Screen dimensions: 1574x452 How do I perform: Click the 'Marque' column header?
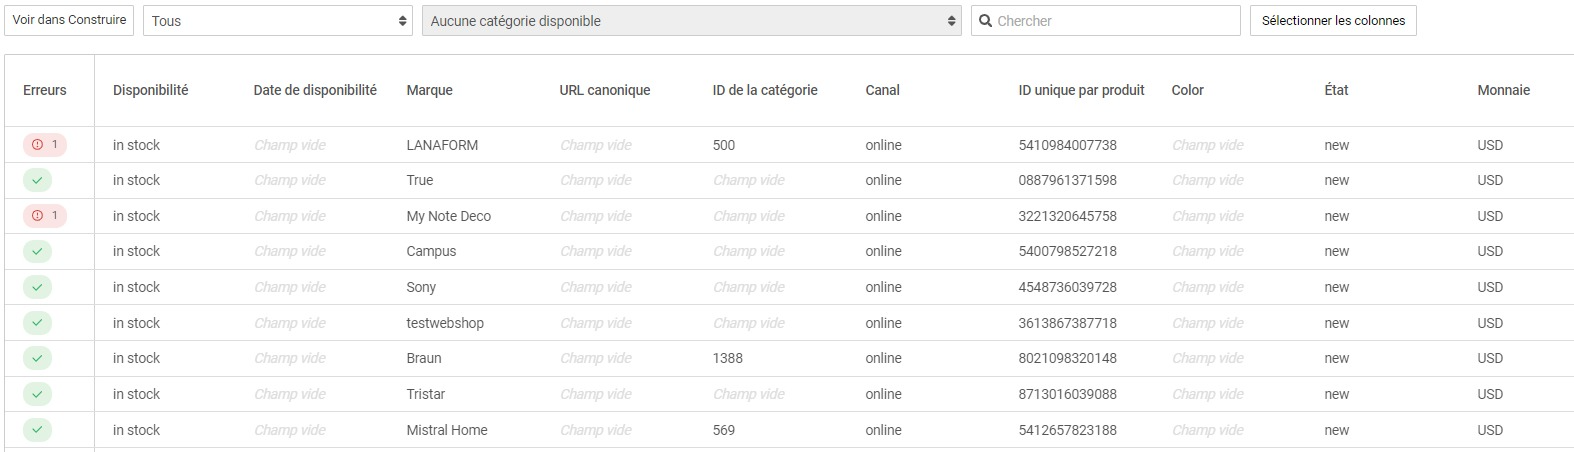click(x=429, y=90)
